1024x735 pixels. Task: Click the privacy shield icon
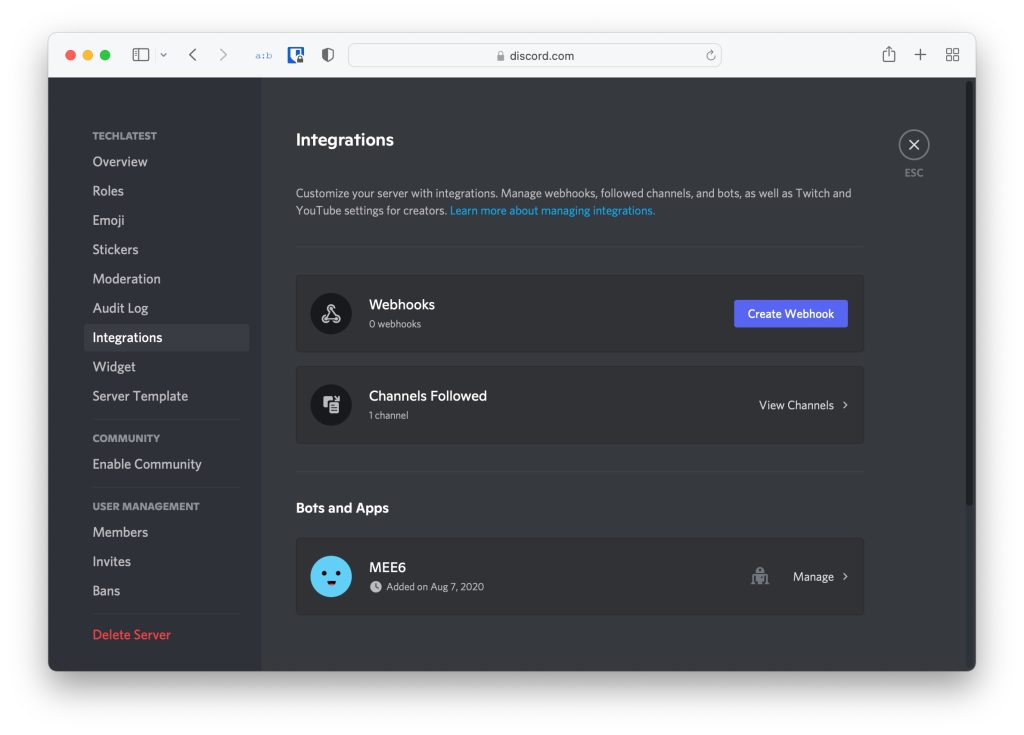[x=328, y=55]
